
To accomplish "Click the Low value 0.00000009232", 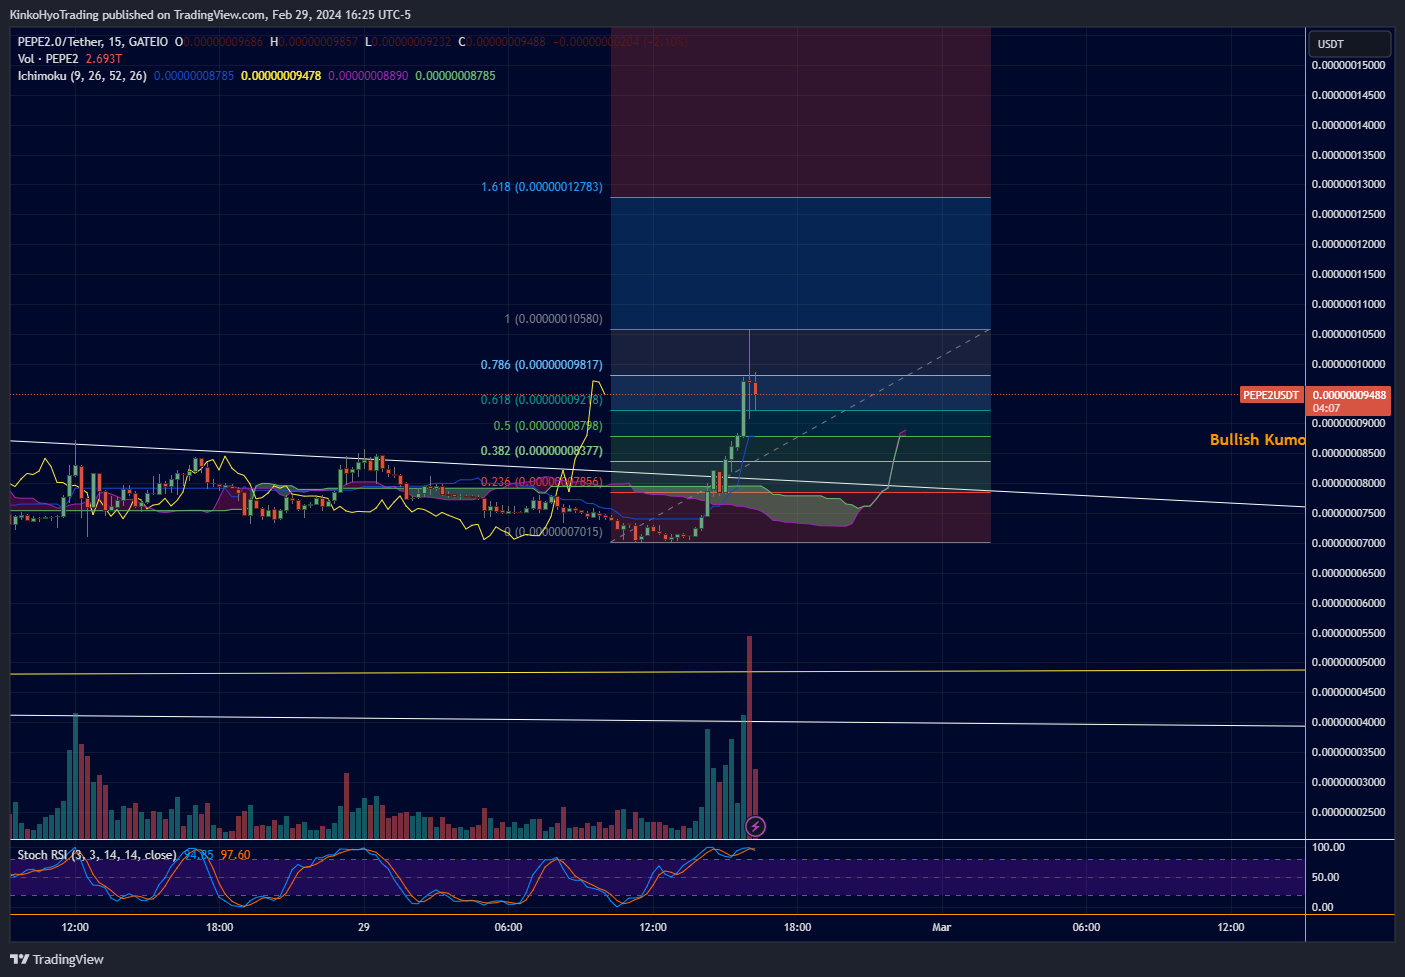I will pos(411,42).
